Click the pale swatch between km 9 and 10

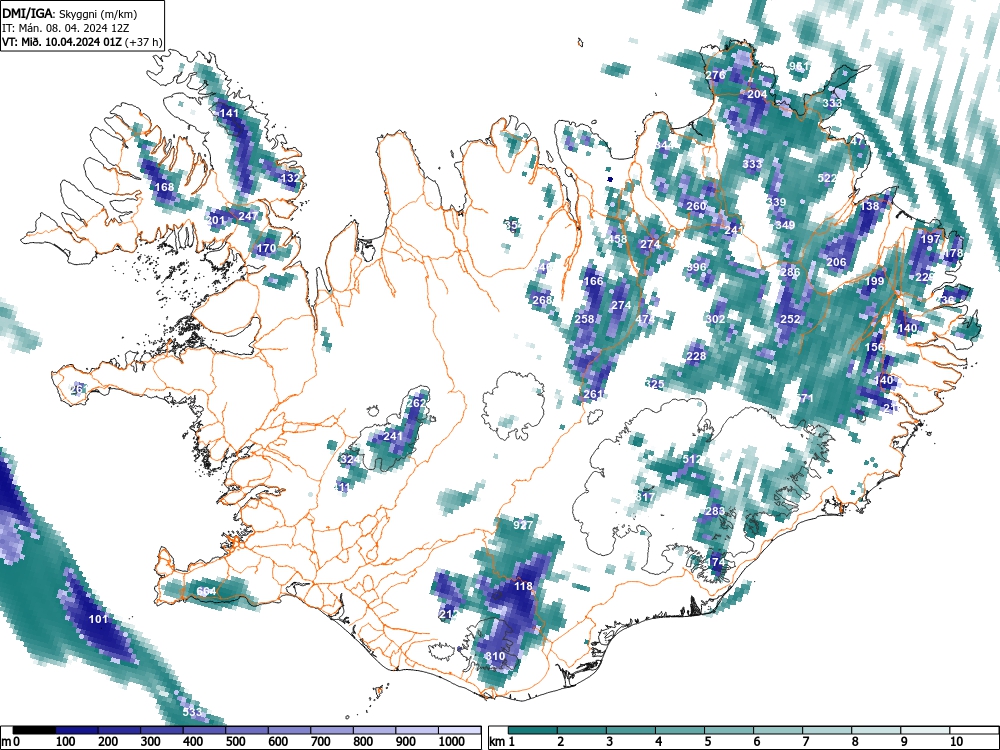click(925, 730)
